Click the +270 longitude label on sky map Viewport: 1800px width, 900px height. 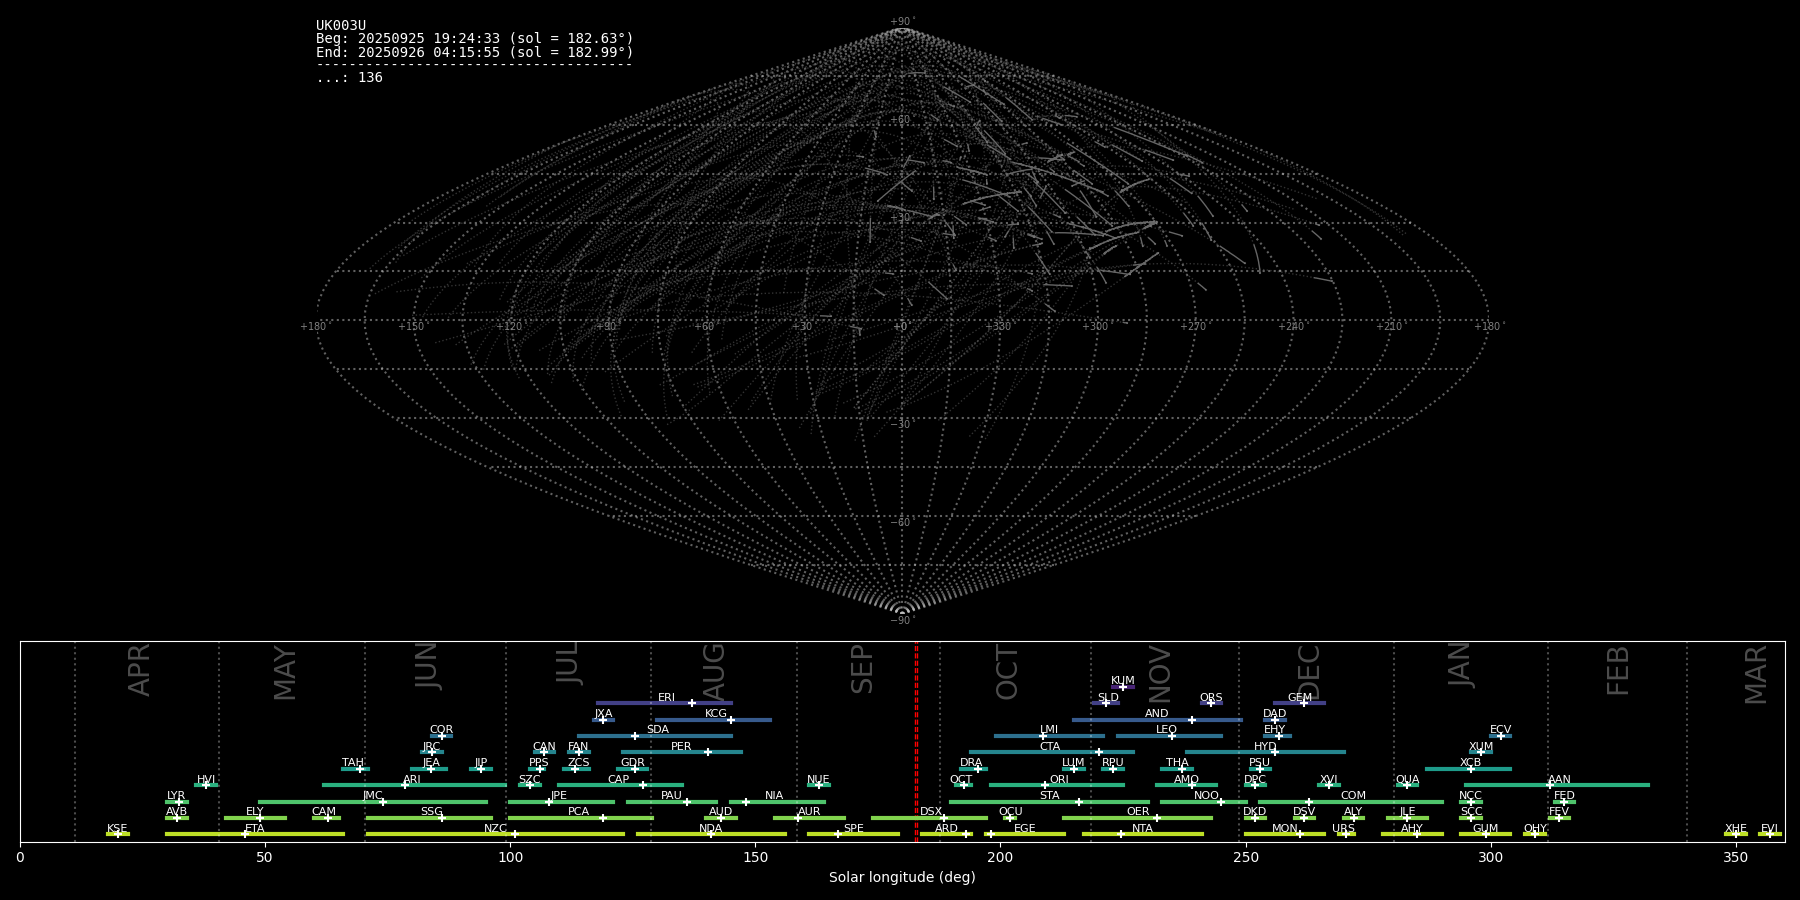click(x=1193, y=327)
